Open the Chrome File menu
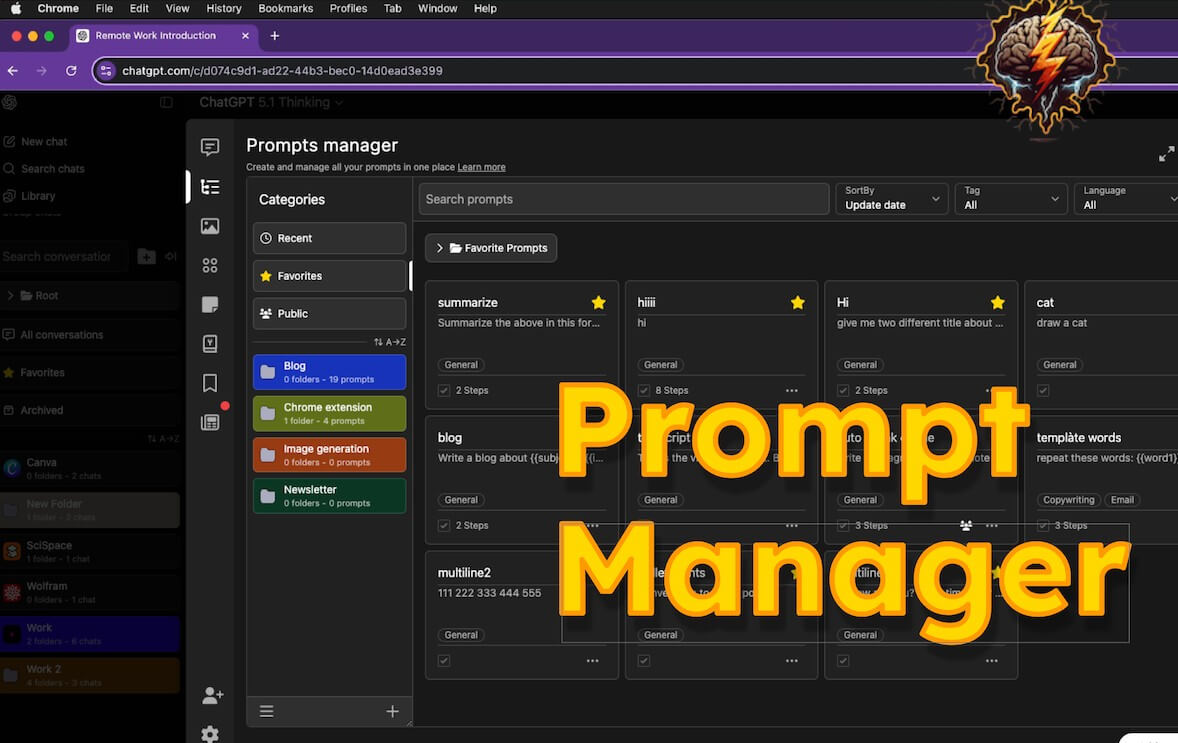Viewport: 1178px width, 743px height. coord(104,8)
